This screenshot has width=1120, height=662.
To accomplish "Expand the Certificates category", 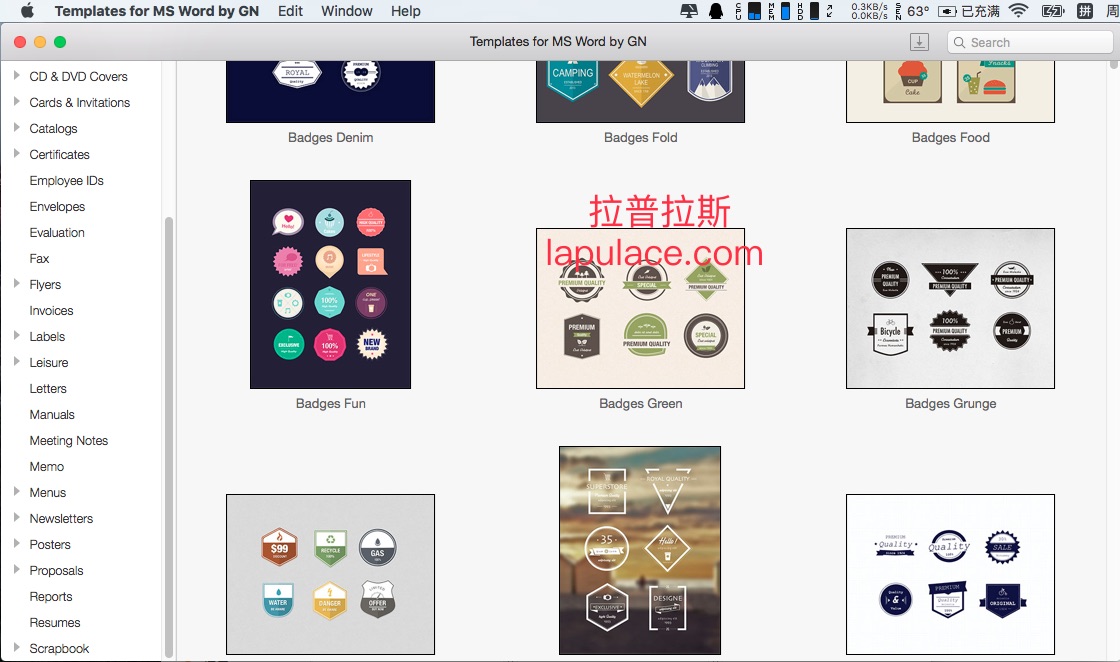I will point(16,154).
